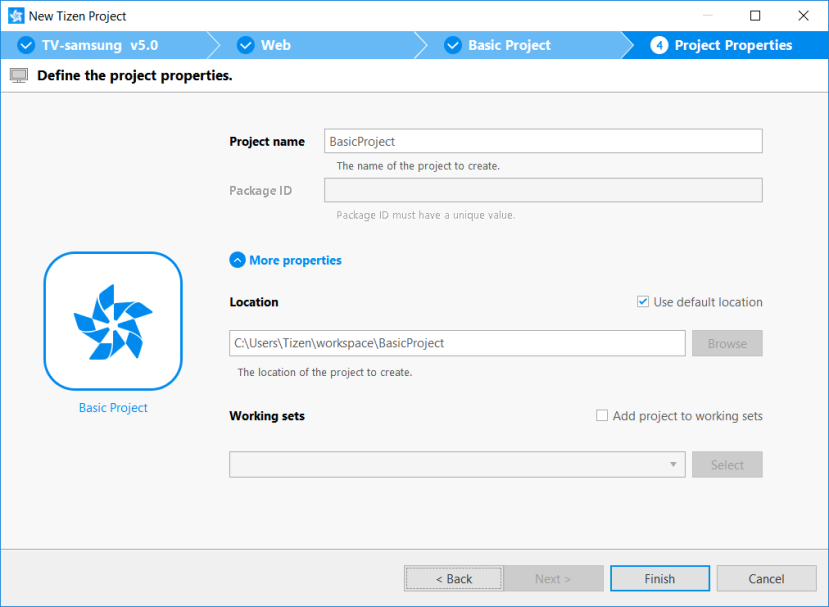Click the large Basic Project template icon

113,320
